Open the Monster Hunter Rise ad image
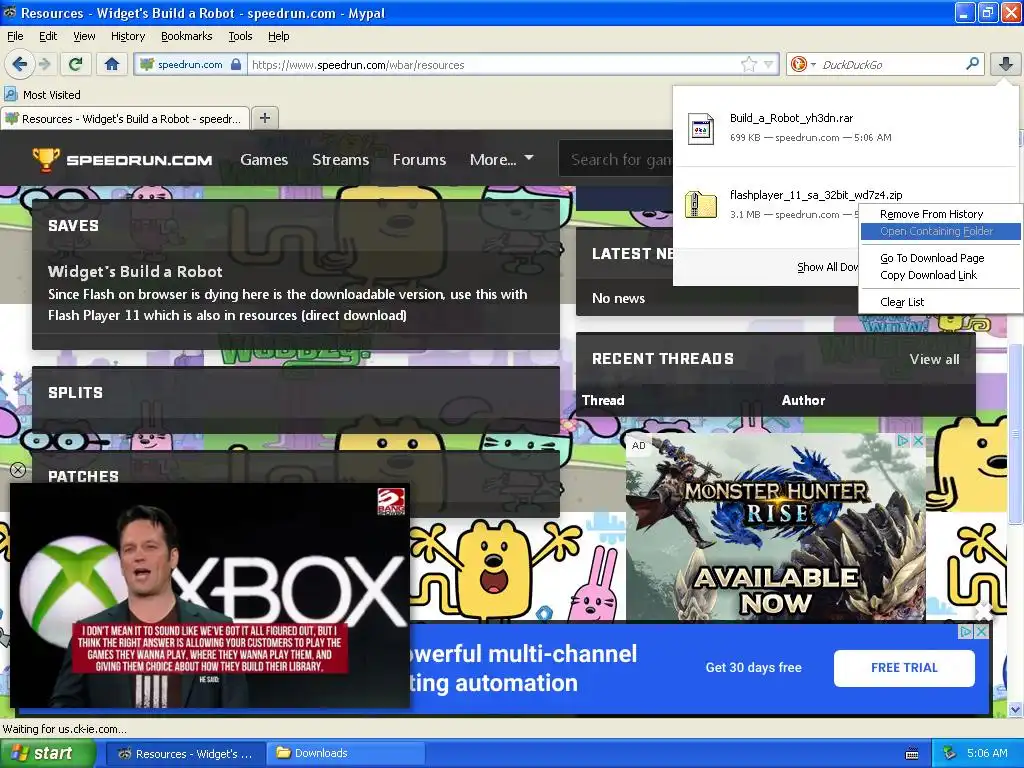The height and width of the screenshot is (768, 1024). tap(776, 526)
